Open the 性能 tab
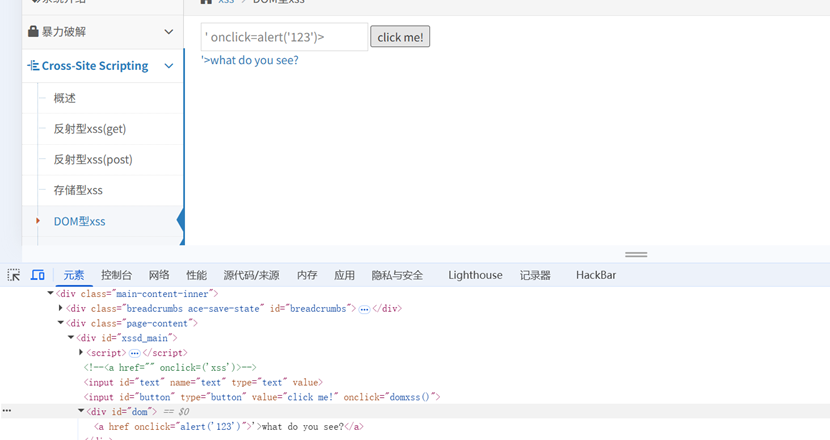Screen dimensions: 830x440 [196, 275]
